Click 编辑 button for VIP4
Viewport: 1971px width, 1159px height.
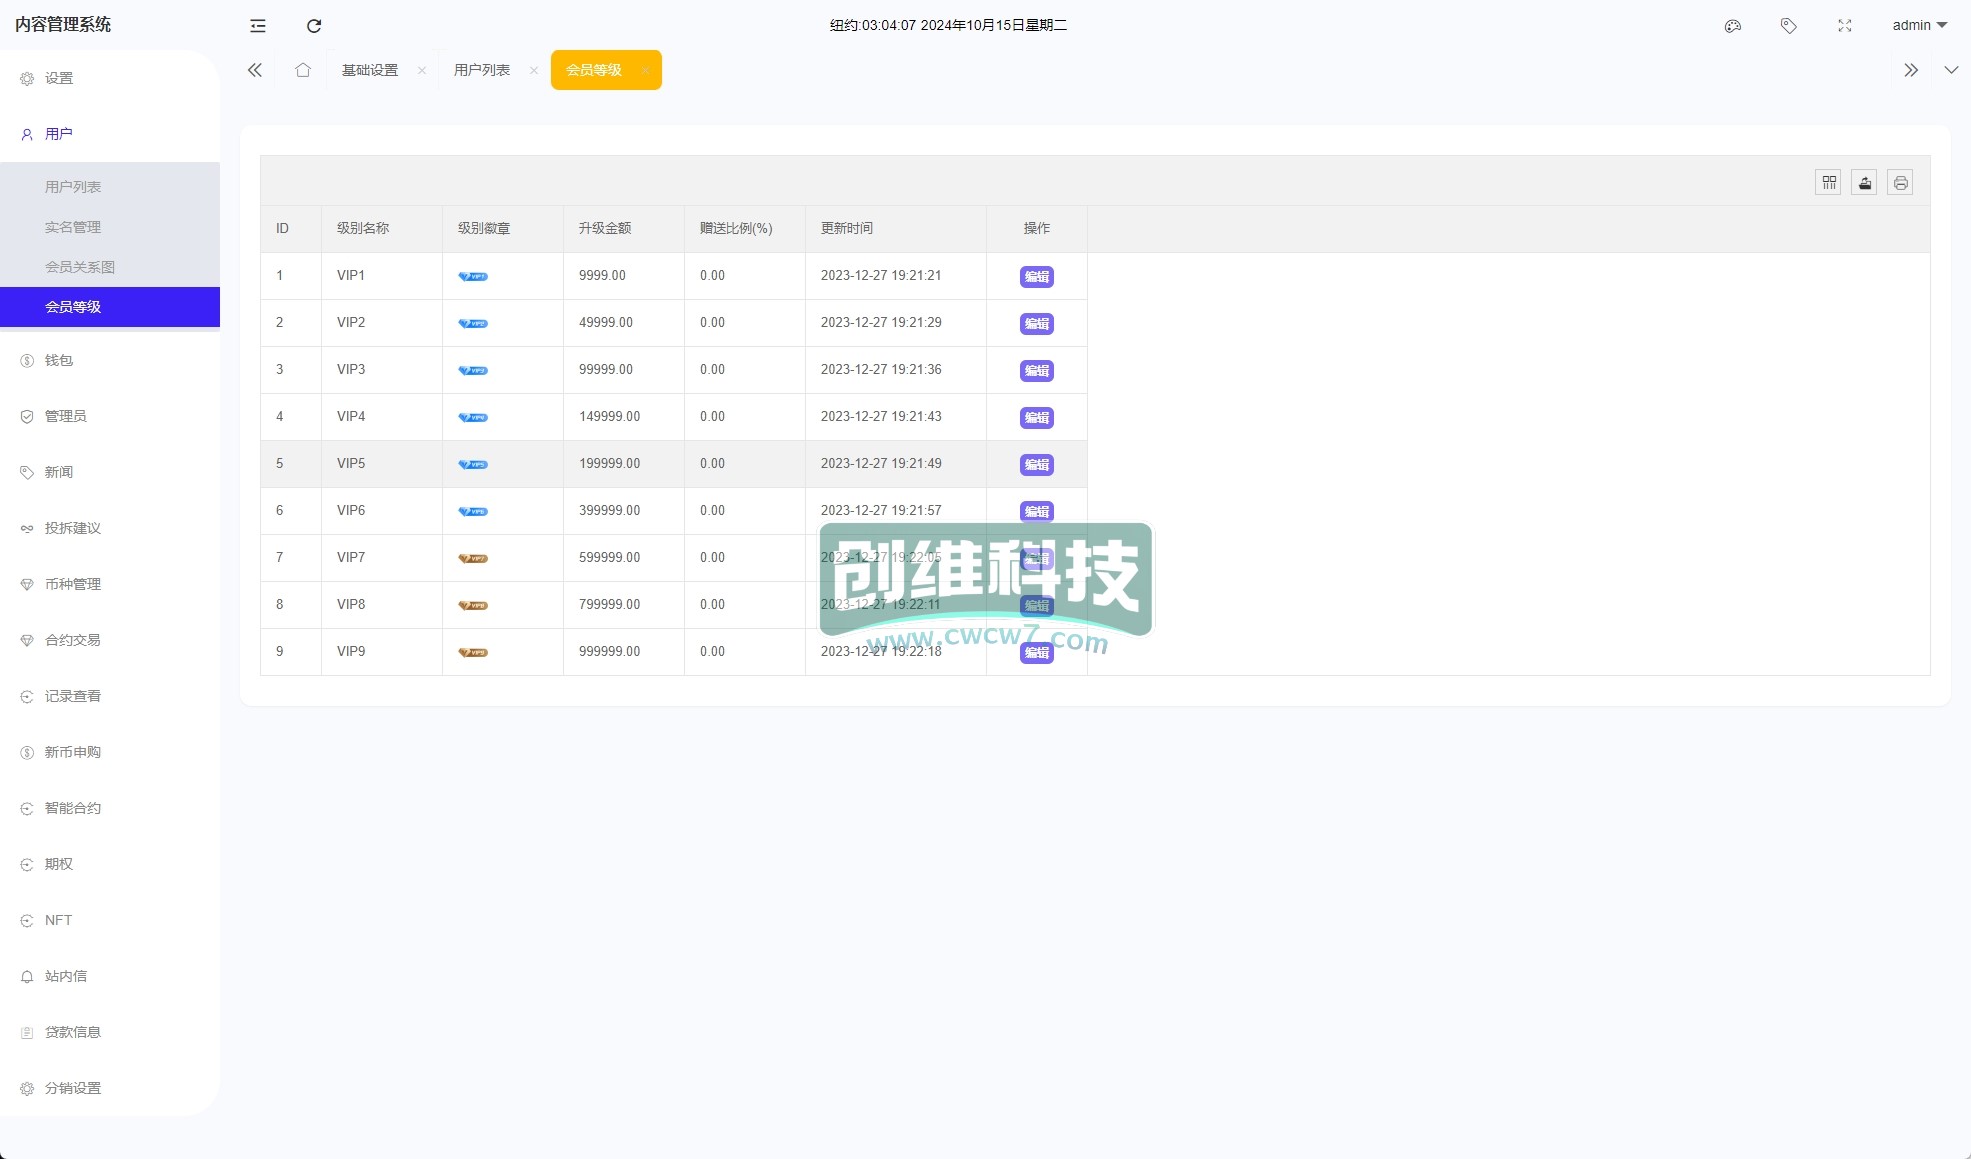(1037, 418)
